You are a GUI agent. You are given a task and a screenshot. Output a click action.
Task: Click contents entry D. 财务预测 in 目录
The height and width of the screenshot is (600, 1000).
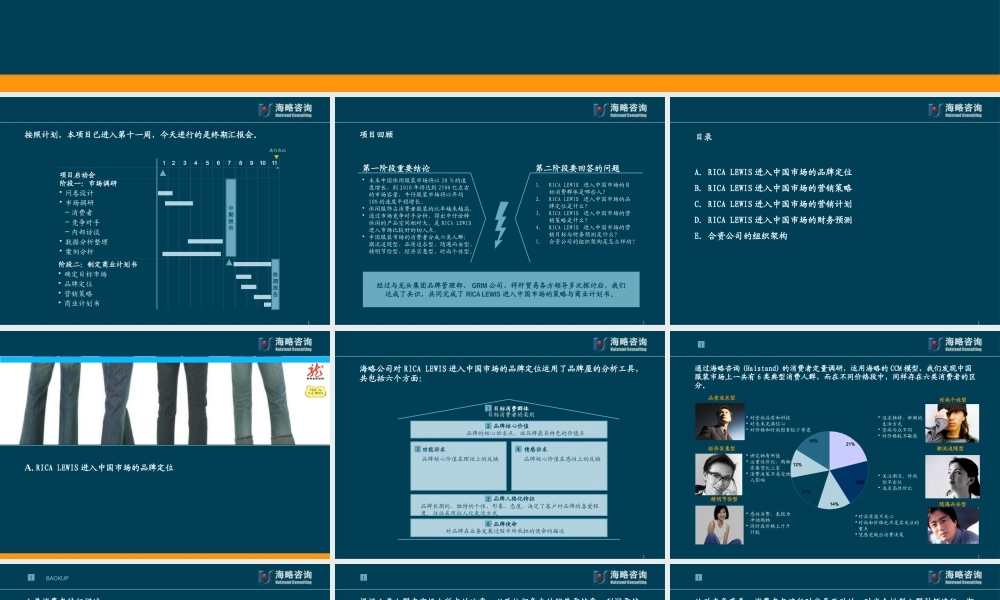pos(773,220)
